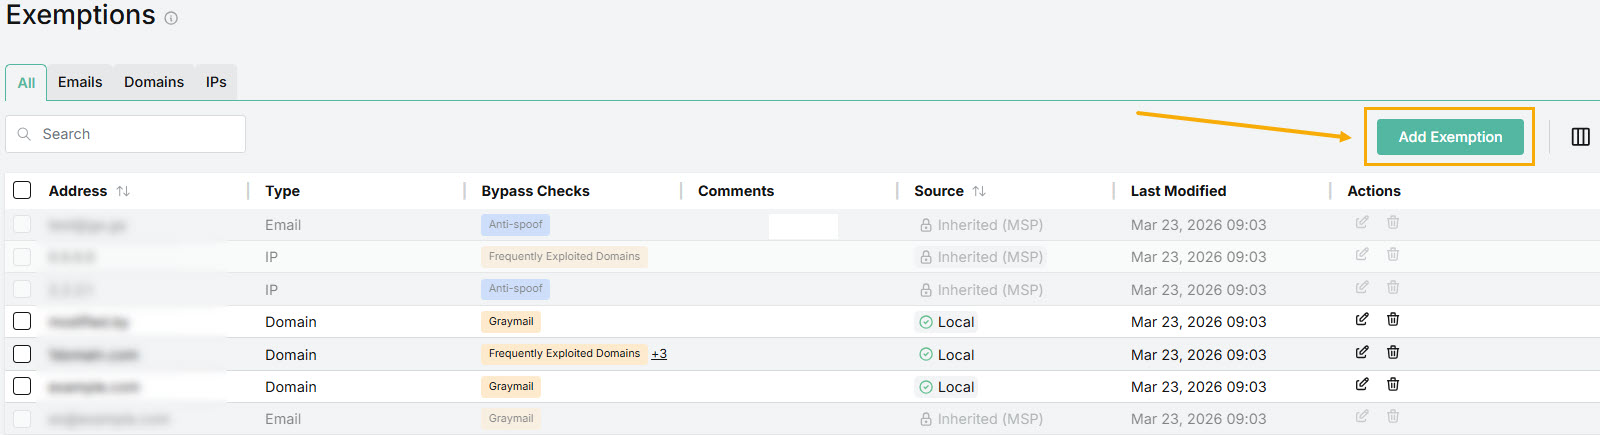Image resolution: width=1600 pixels, height=435 pixels.
Task: Open the column layout settings icon
Action: (1581, 137)
